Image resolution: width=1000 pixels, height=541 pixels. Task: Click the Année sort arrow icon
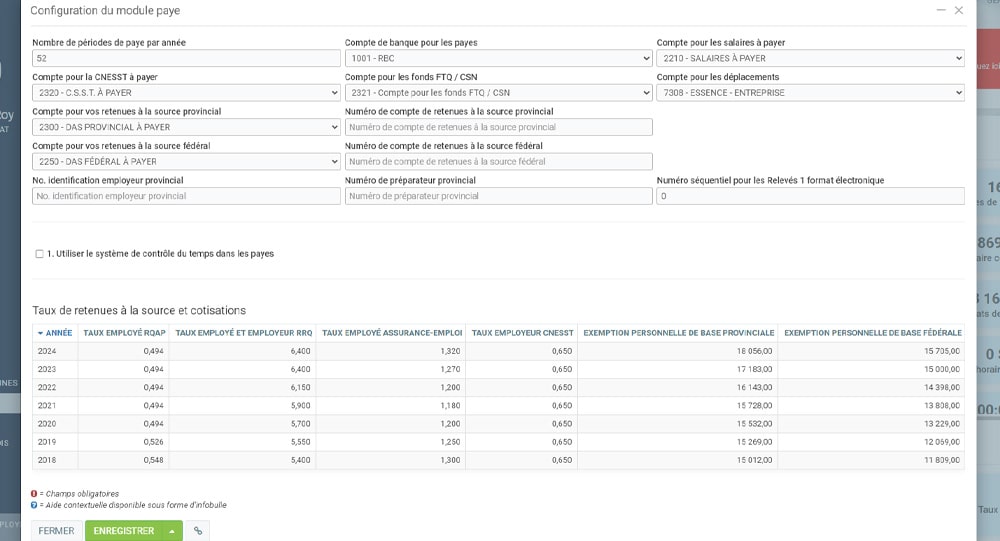[x=41, y=332]
